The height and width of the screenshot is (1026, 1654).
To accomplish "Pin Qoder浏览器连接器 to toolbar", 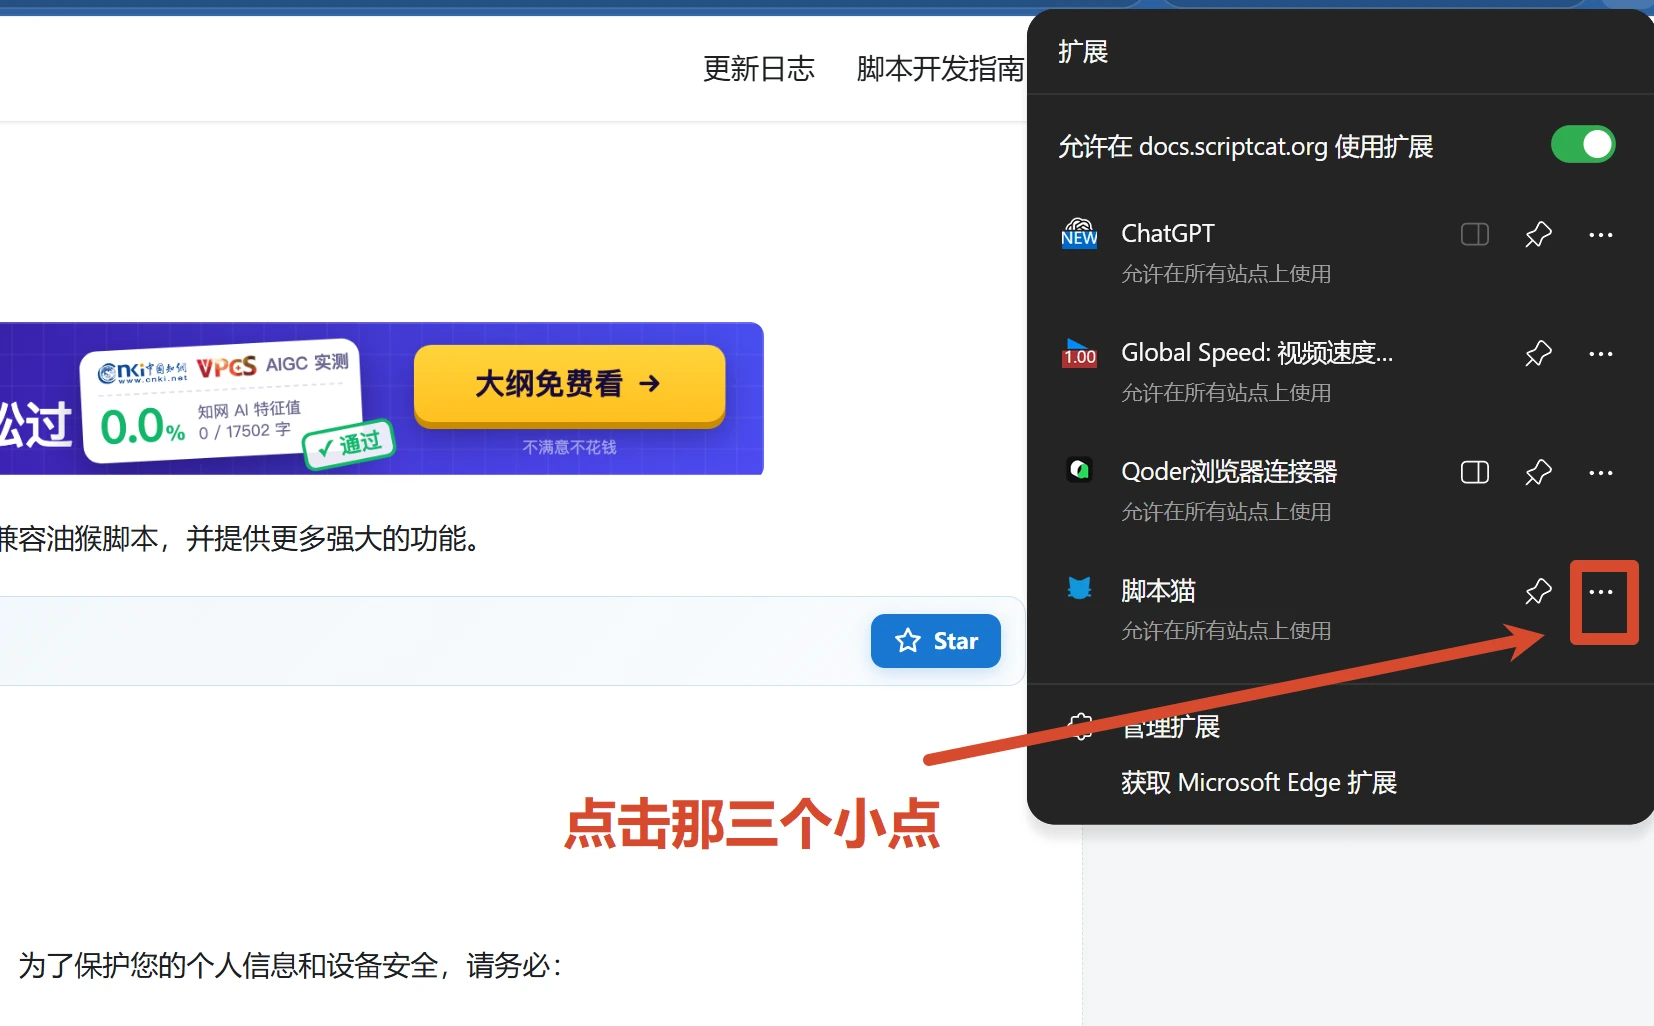I will pos(1538,473).
